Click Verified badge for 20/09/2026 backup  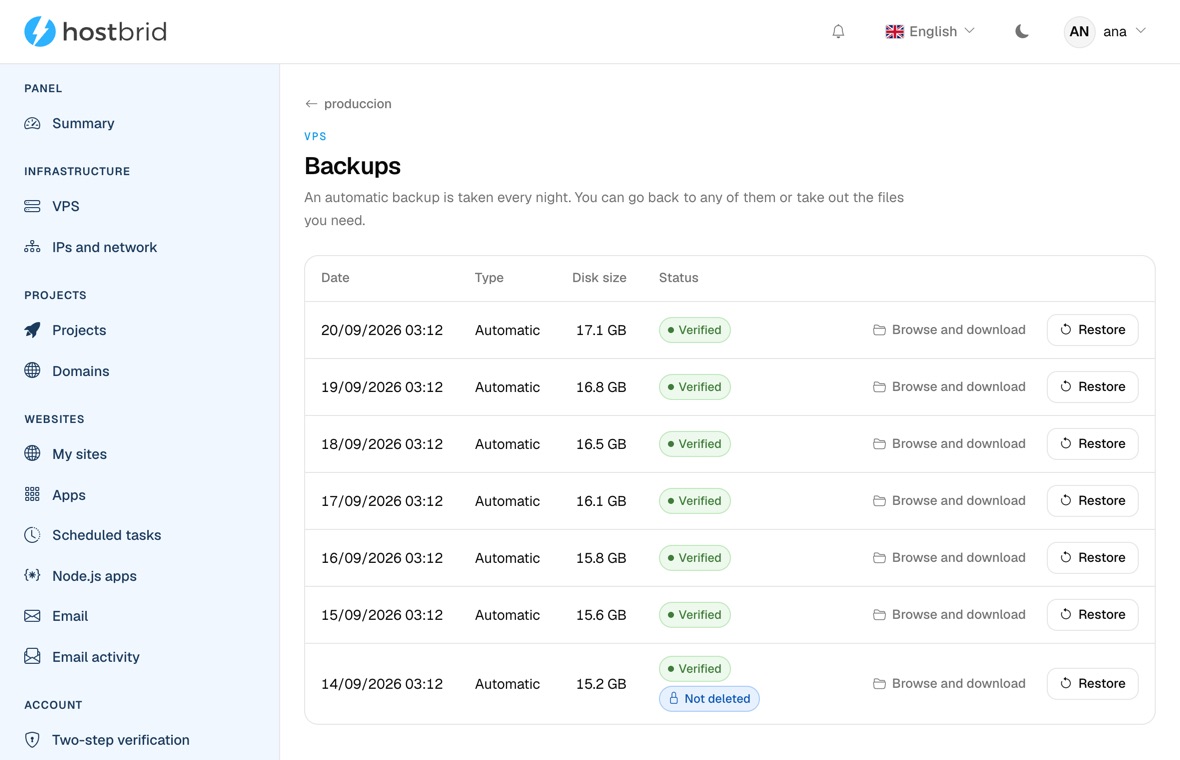pyautogui.click(x=695, y=330)
